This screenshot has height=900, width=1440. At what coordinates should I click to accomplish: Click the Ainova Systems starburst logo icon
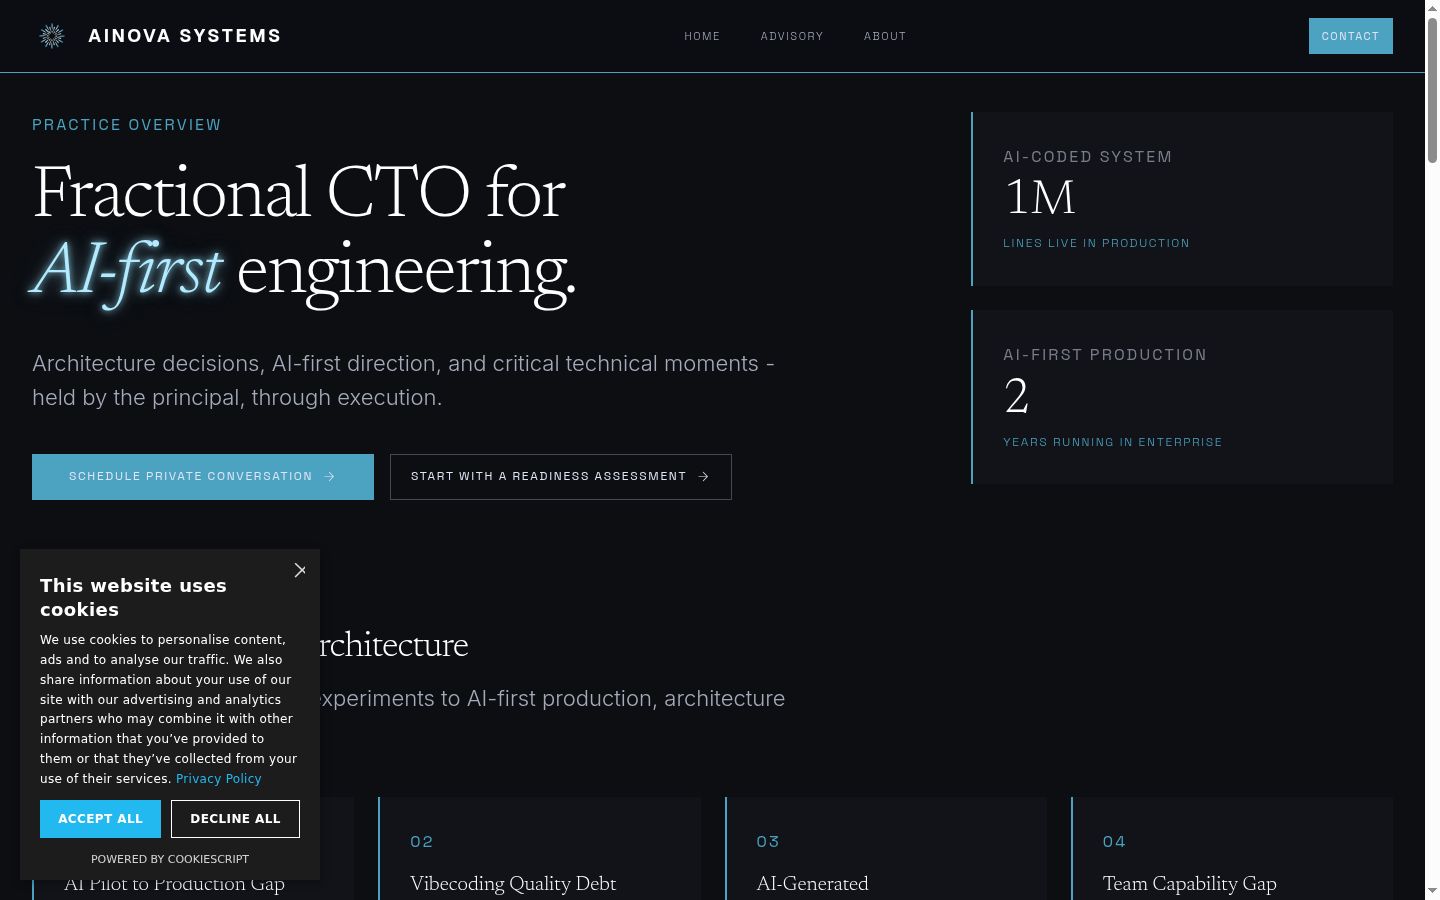point(52,36)
